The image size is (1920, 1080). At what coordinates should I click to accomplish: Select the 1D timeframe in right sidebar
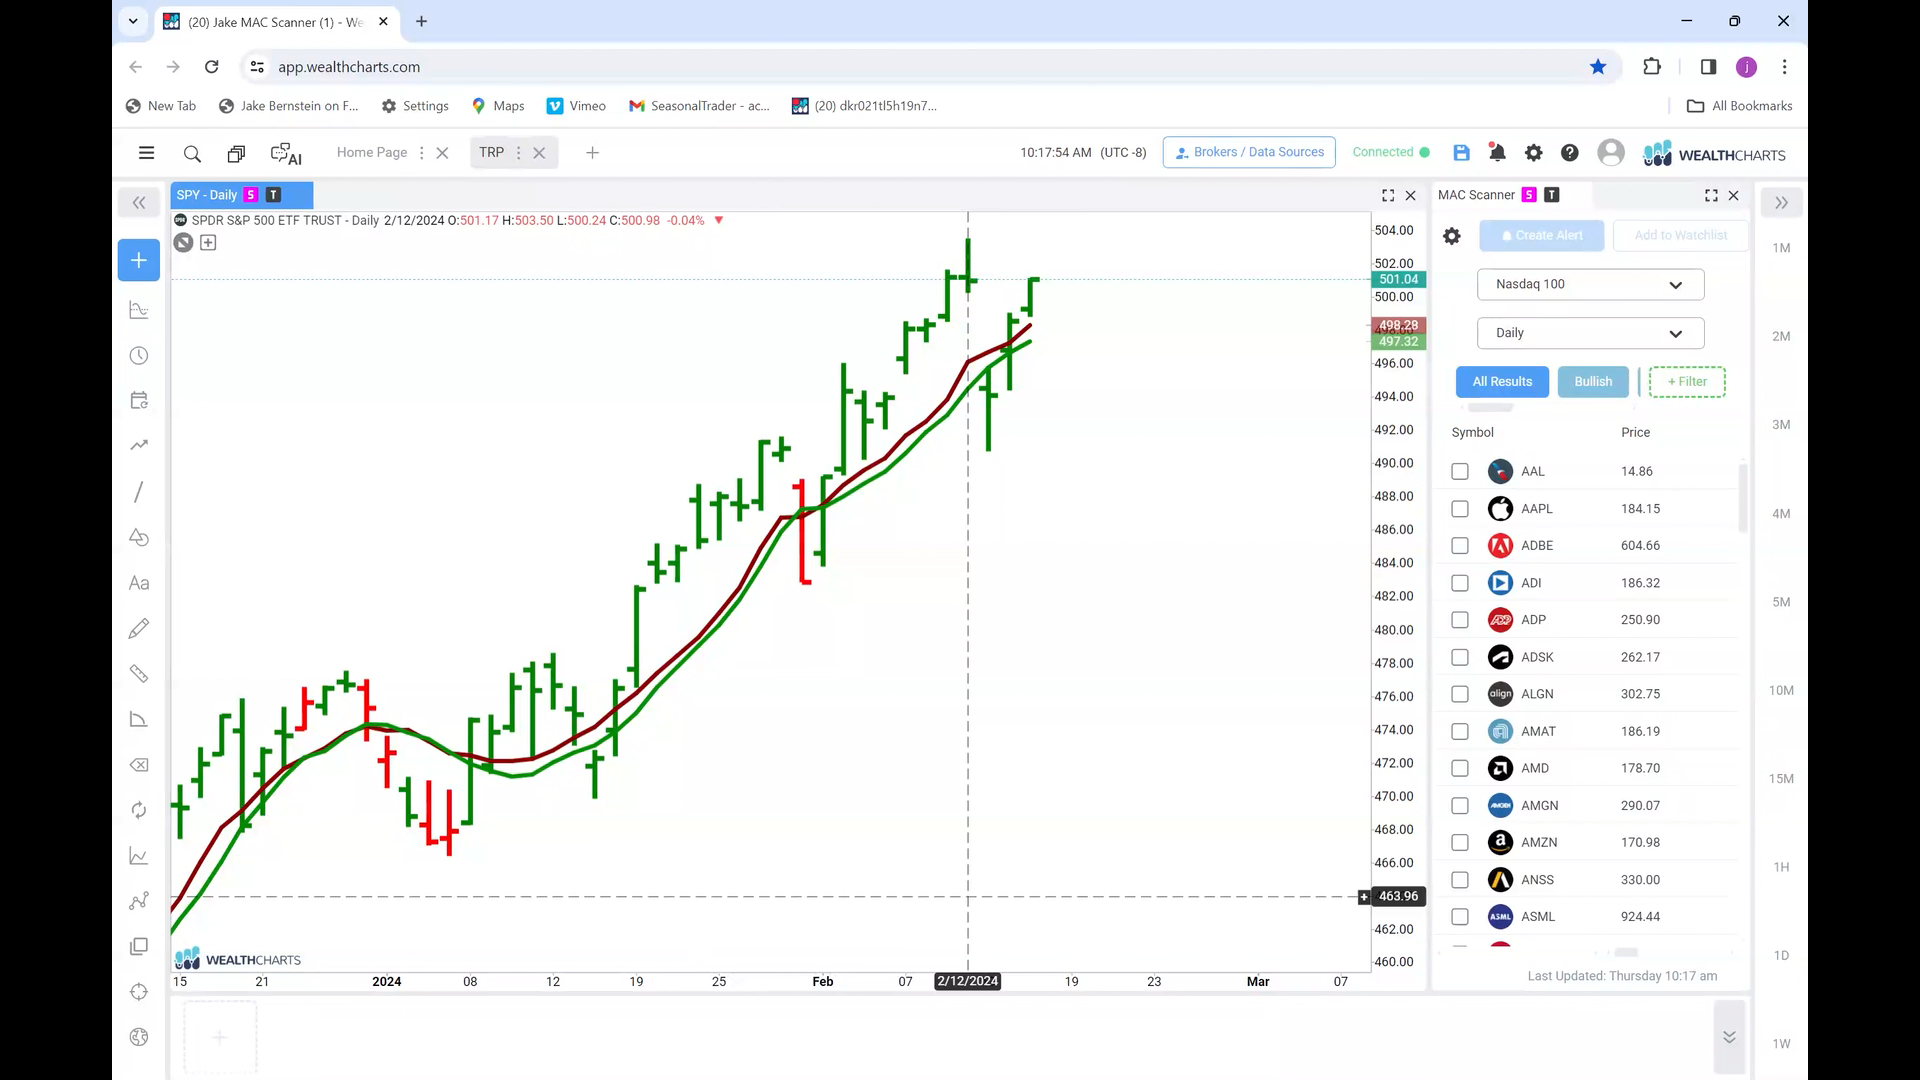(x=1781, y=956)
